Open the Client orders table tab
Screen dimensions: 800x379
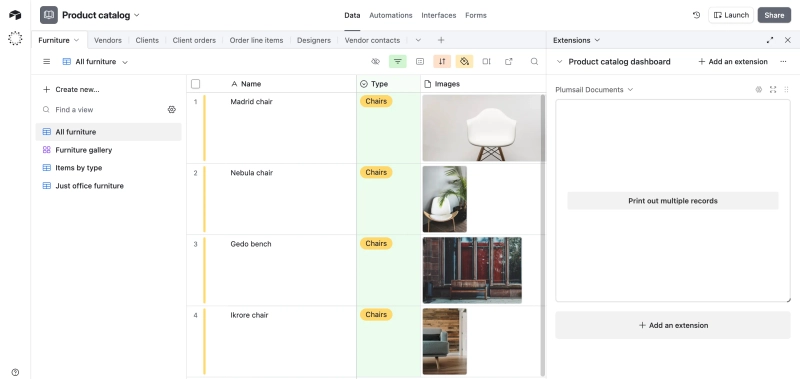coord(194,40)
